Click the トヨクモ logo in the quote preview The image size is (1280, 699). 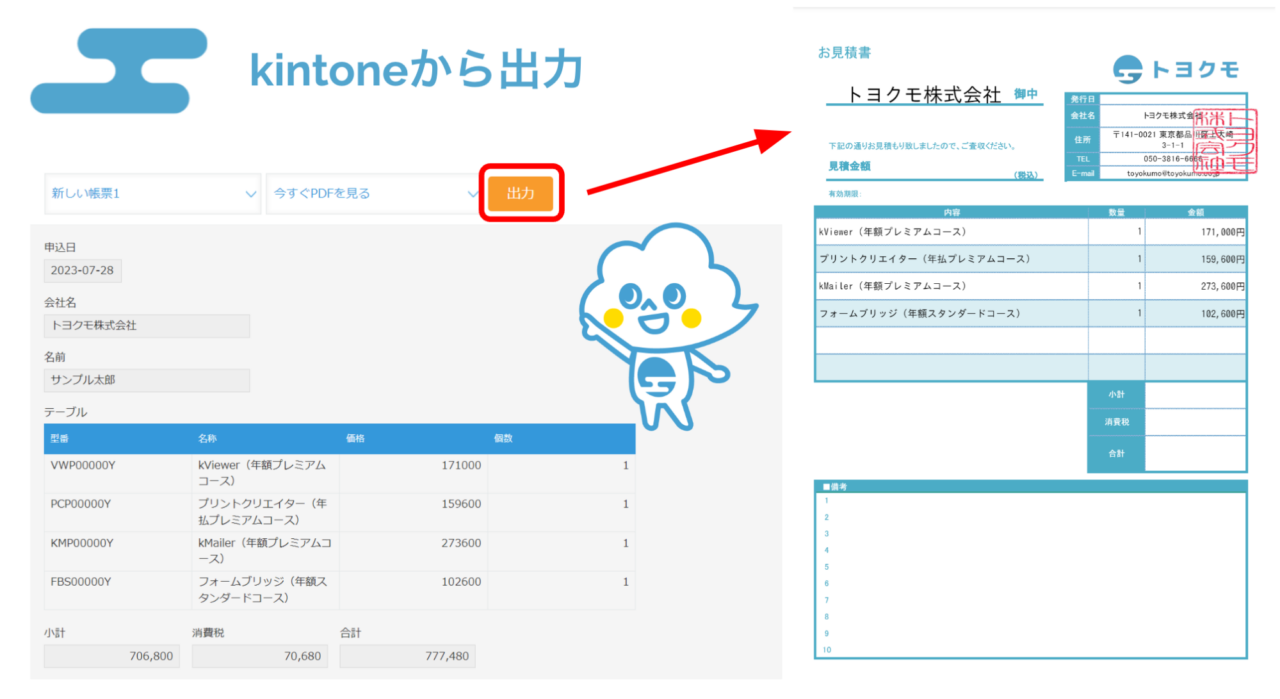tap(1178, 68)
